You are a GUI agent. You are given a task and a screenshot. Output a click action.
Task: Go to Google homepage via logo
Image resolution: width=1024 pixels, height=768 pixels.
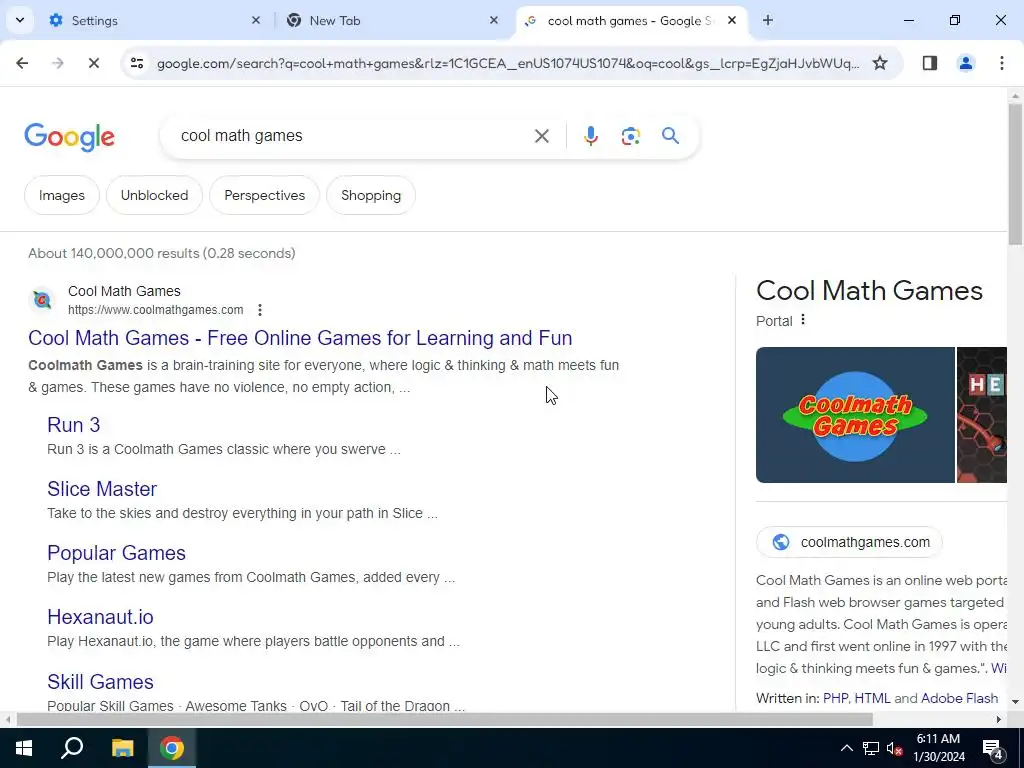point(69,137)
